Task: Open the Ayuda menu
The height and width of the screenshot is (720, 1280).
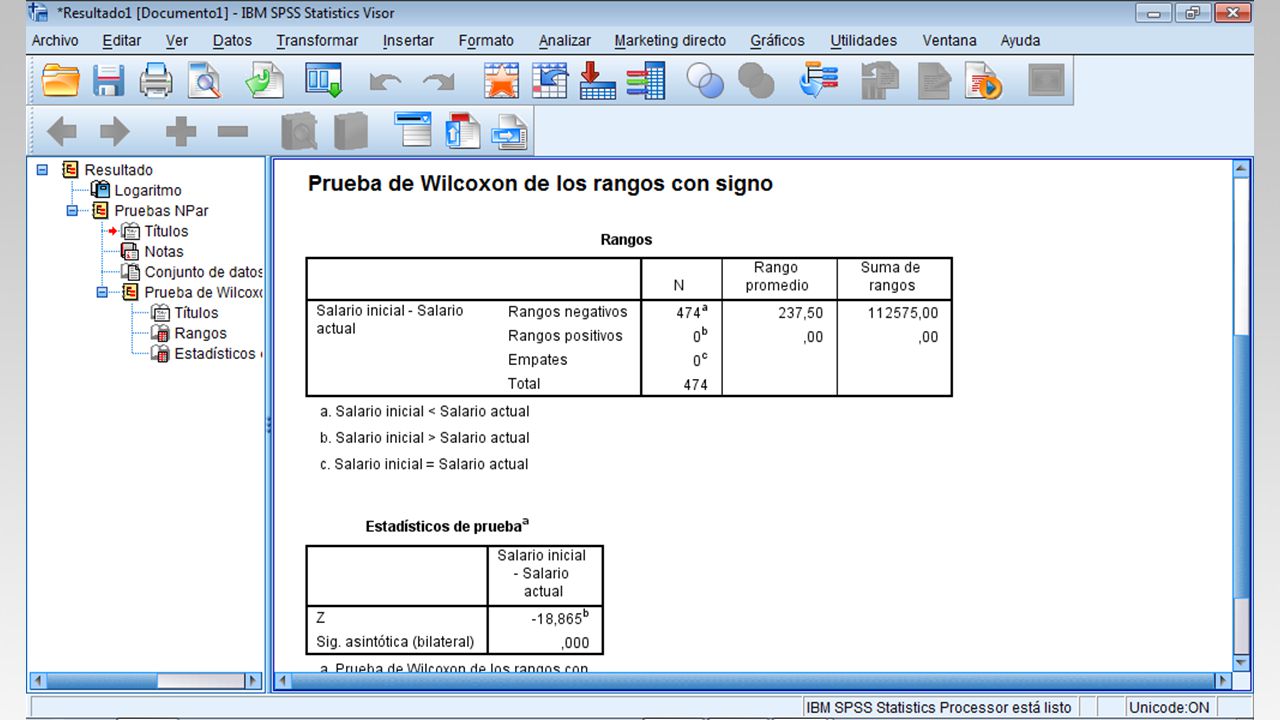Action: tap(1020, 41)
